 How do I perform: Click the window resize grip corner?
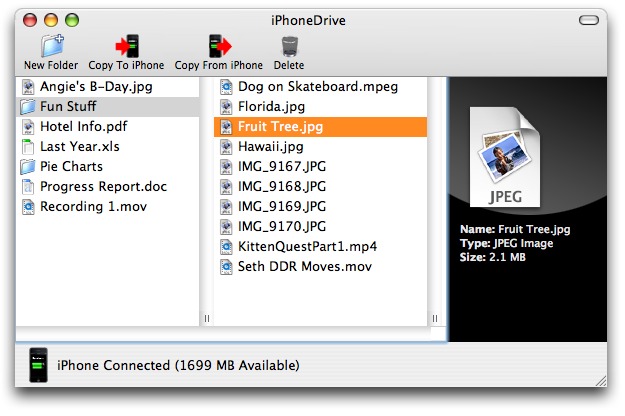(599, 380)
